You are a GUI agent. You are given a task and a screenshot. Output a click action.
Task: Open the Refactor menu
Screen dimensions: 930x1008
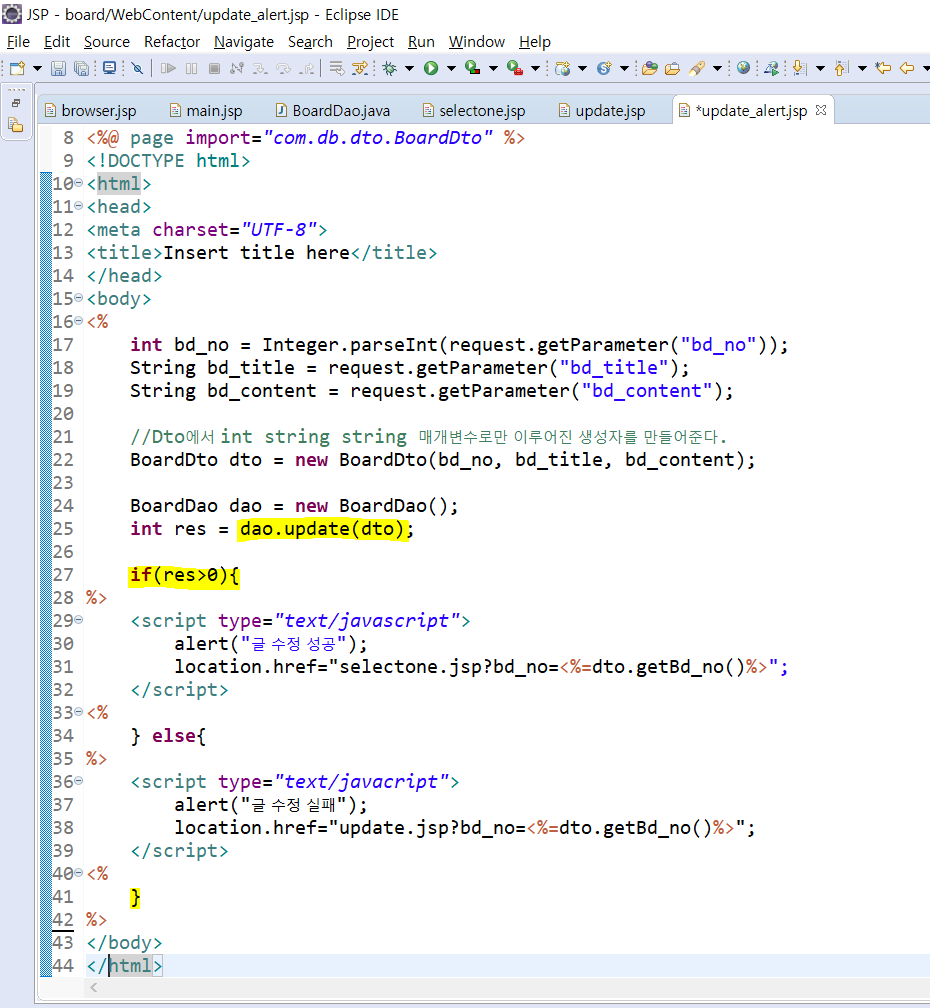[x=172, y=42]
